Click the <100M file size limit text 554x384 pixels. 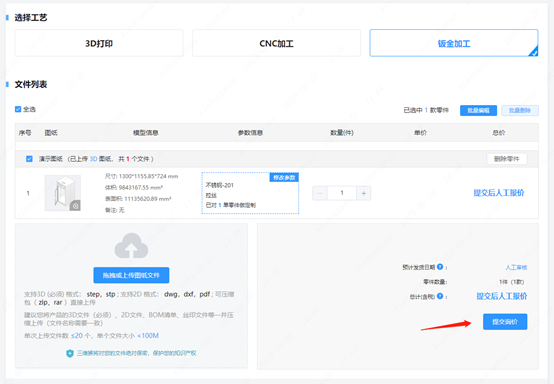[148, 336]
